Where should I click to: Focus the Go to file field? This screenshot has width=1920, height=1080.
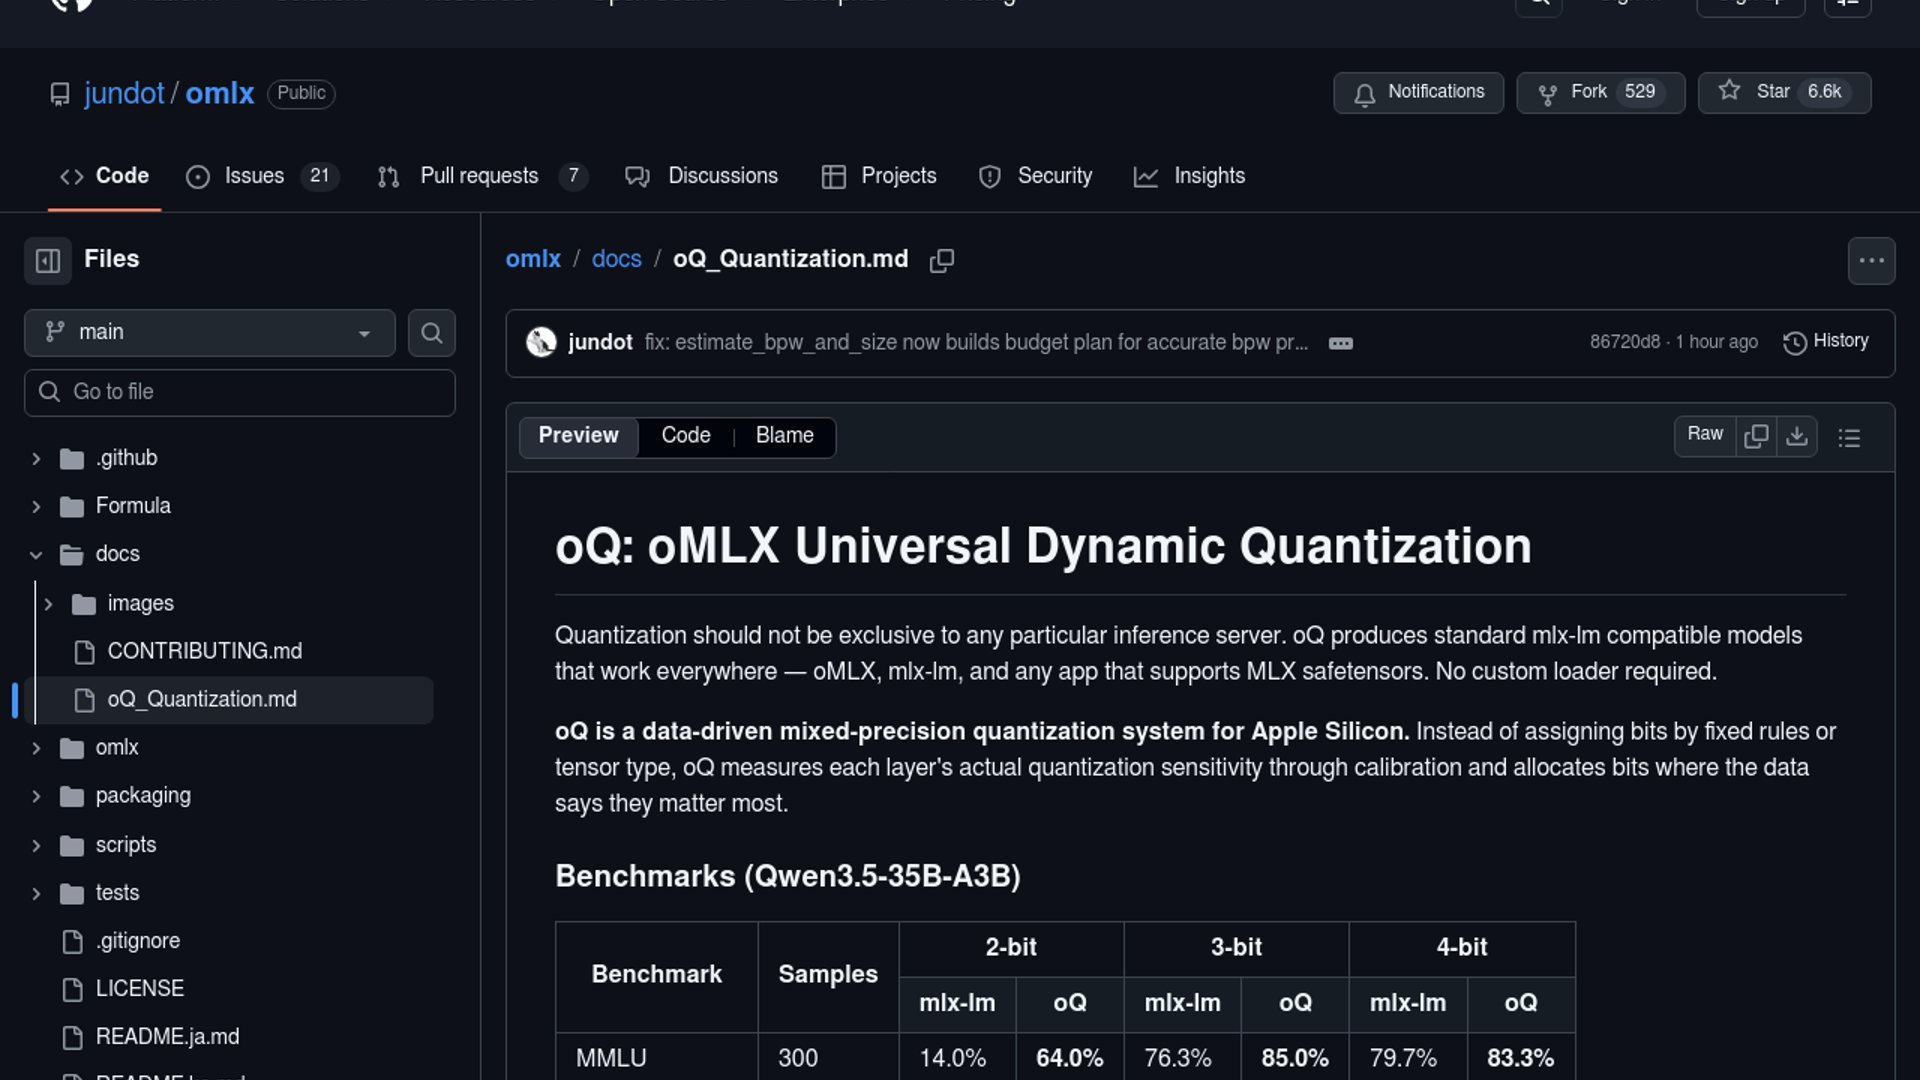coord(240,392)
